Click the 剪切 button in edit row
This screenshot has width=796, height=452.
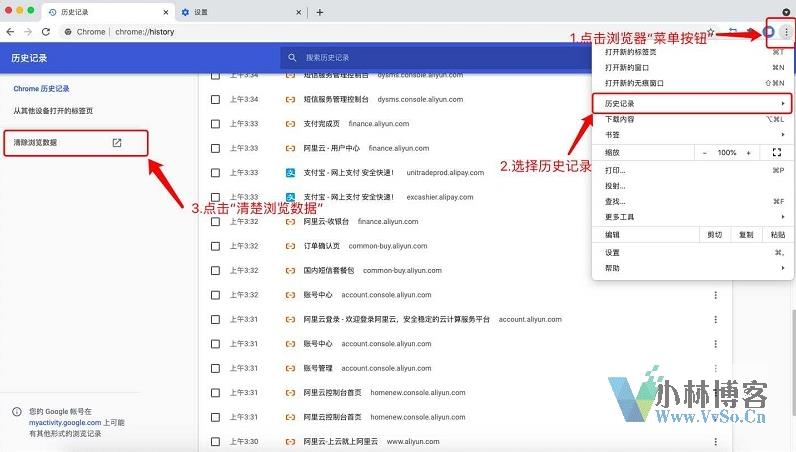pos(715,235)
